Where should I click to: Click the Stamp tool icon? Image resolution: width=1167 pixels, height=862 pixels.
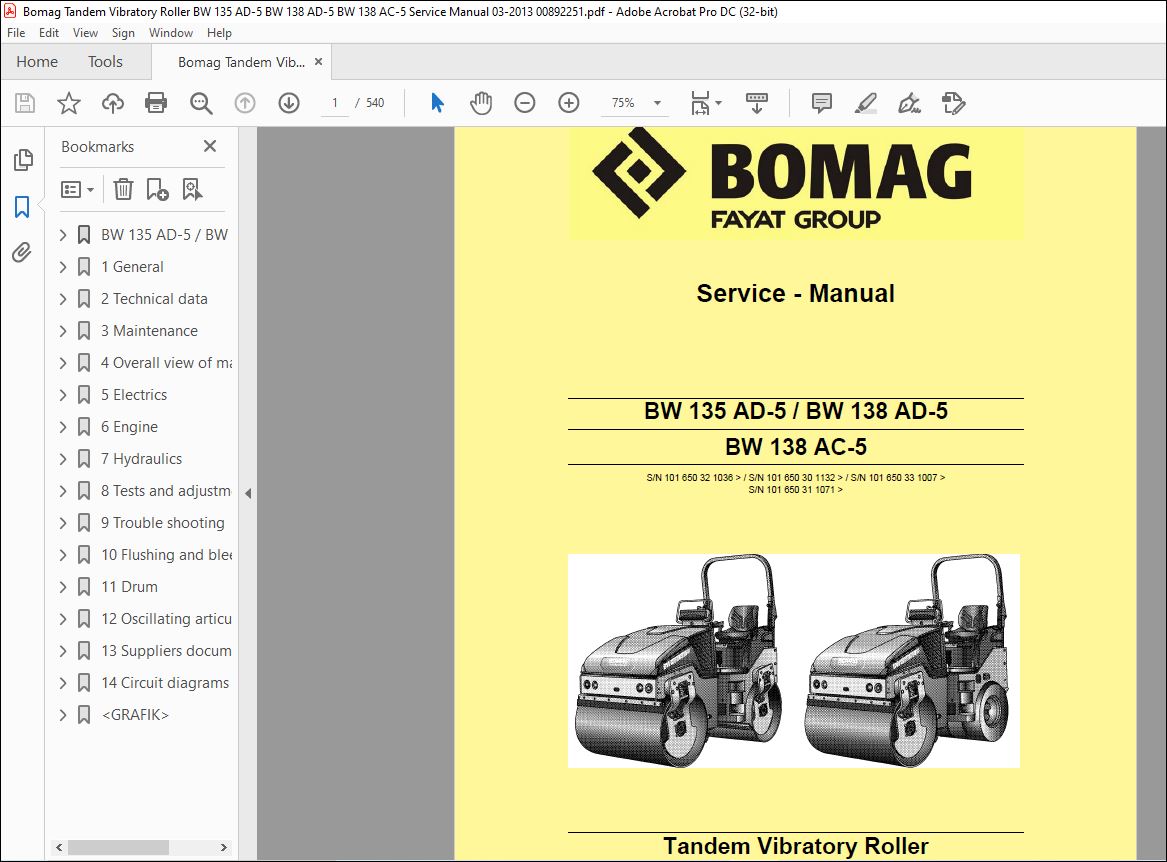pyautogui.click(x=953, y=103)
